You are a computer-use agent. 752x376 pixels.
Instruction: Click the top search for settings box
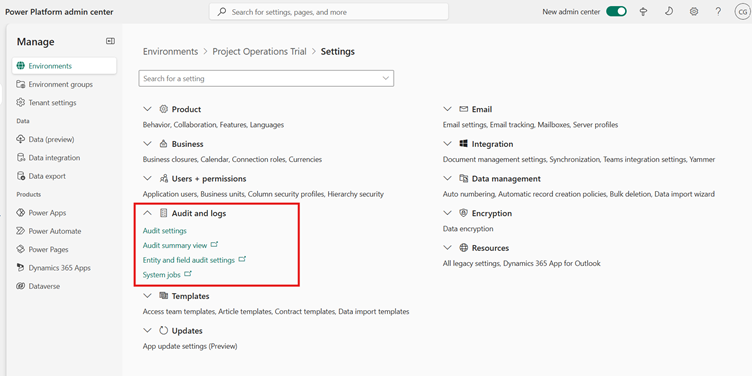329,12
